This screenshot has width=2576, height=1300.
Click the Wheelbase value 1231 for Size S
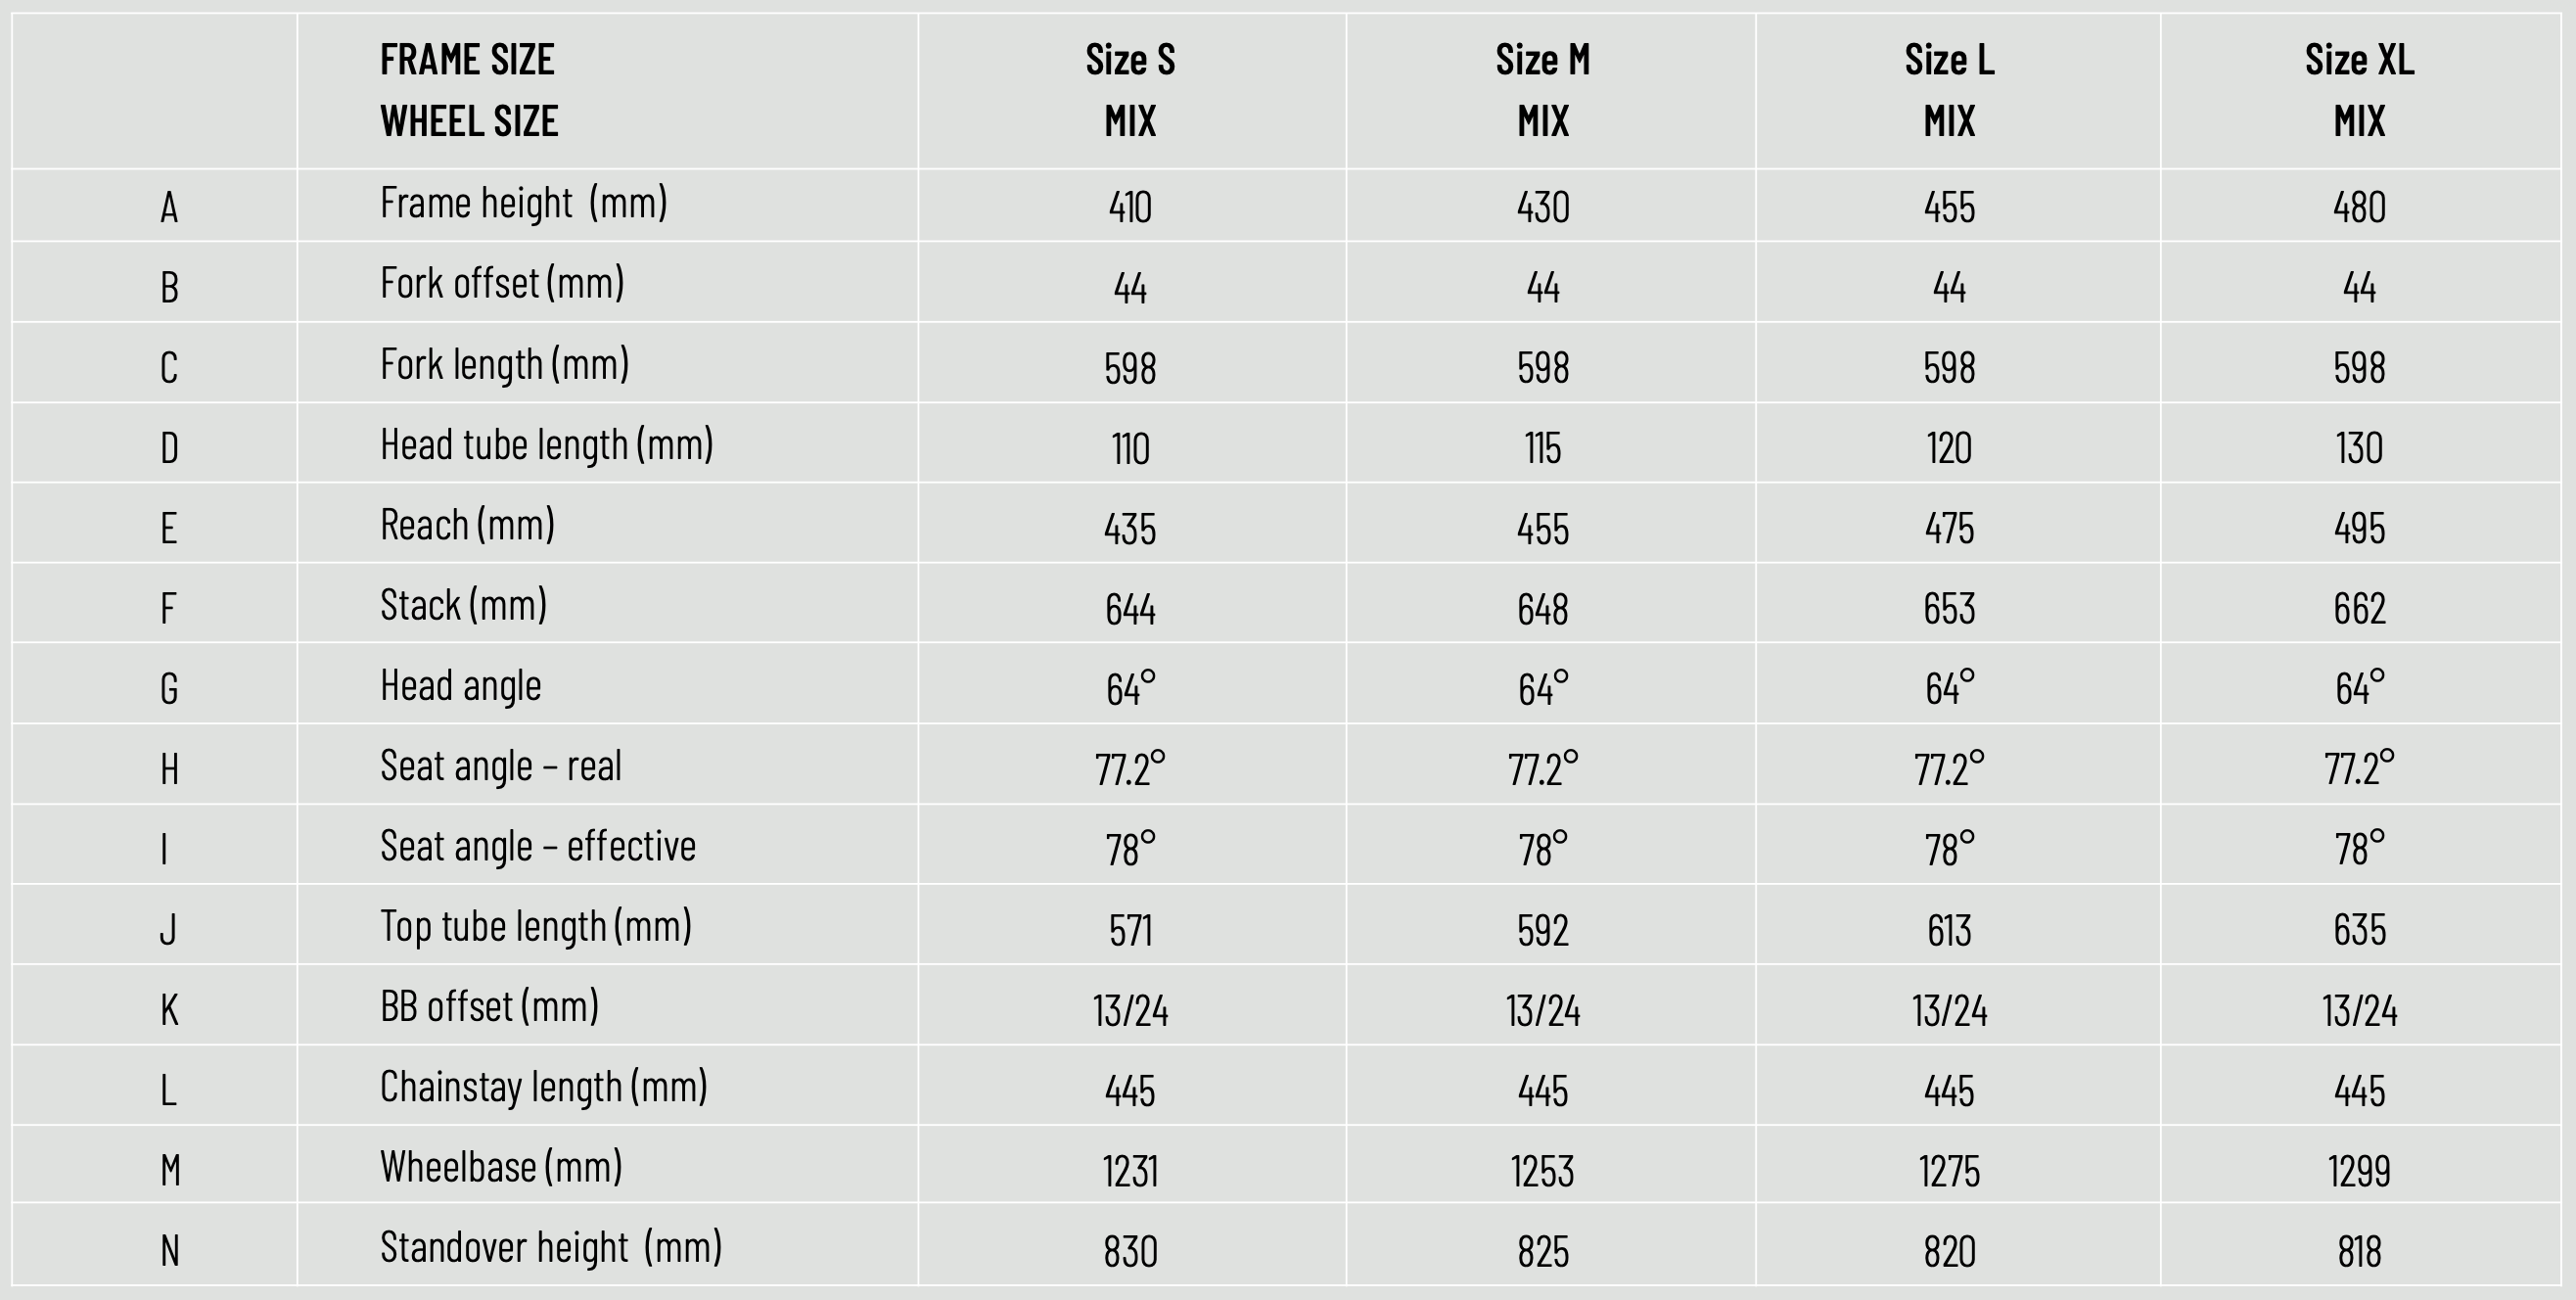(1130, 1171)
